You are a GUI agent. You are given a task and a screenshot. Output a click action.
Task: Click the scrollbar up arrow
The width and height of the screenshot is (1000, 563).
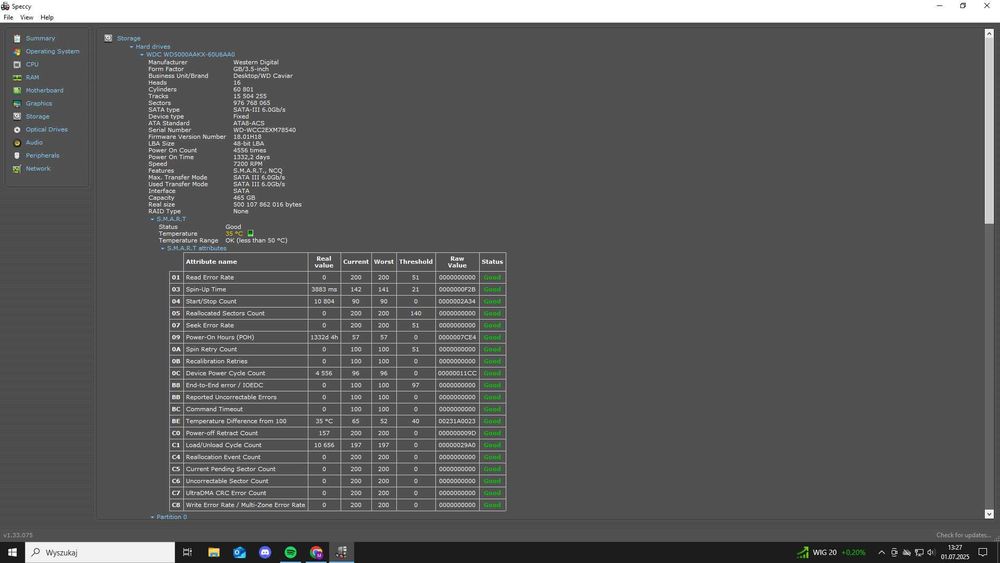[989, 33]
